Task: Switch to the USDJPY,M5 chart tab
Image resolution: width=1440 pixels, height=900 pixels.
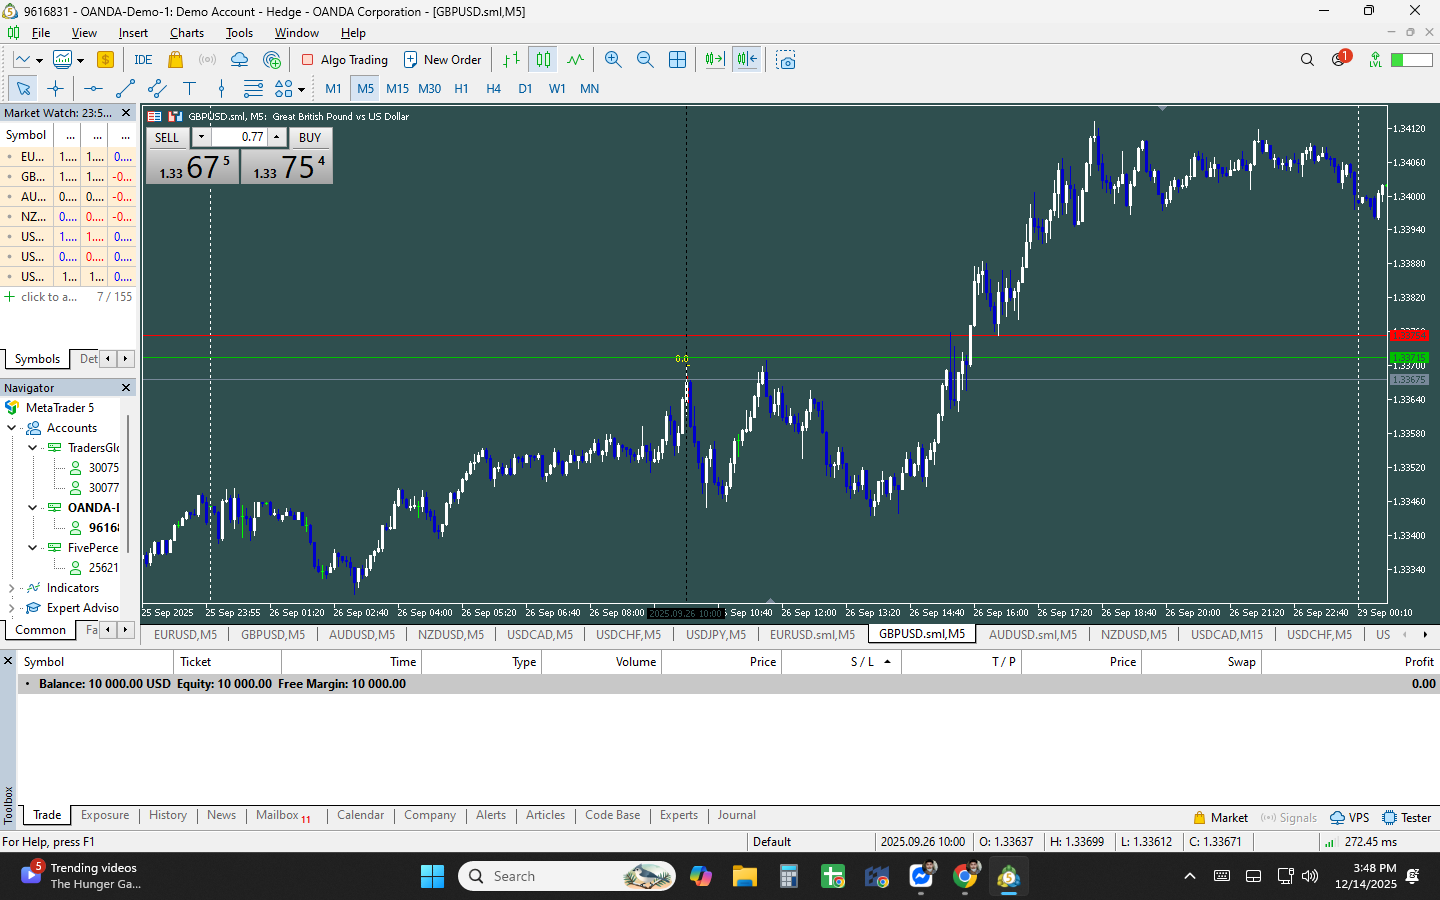Action: (x=716, y=634)
